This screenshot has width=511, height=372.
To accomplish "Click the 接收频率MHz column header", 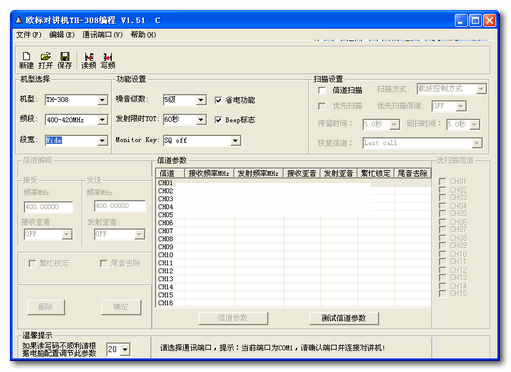I will pyautogui.click(x=209, y=173).
